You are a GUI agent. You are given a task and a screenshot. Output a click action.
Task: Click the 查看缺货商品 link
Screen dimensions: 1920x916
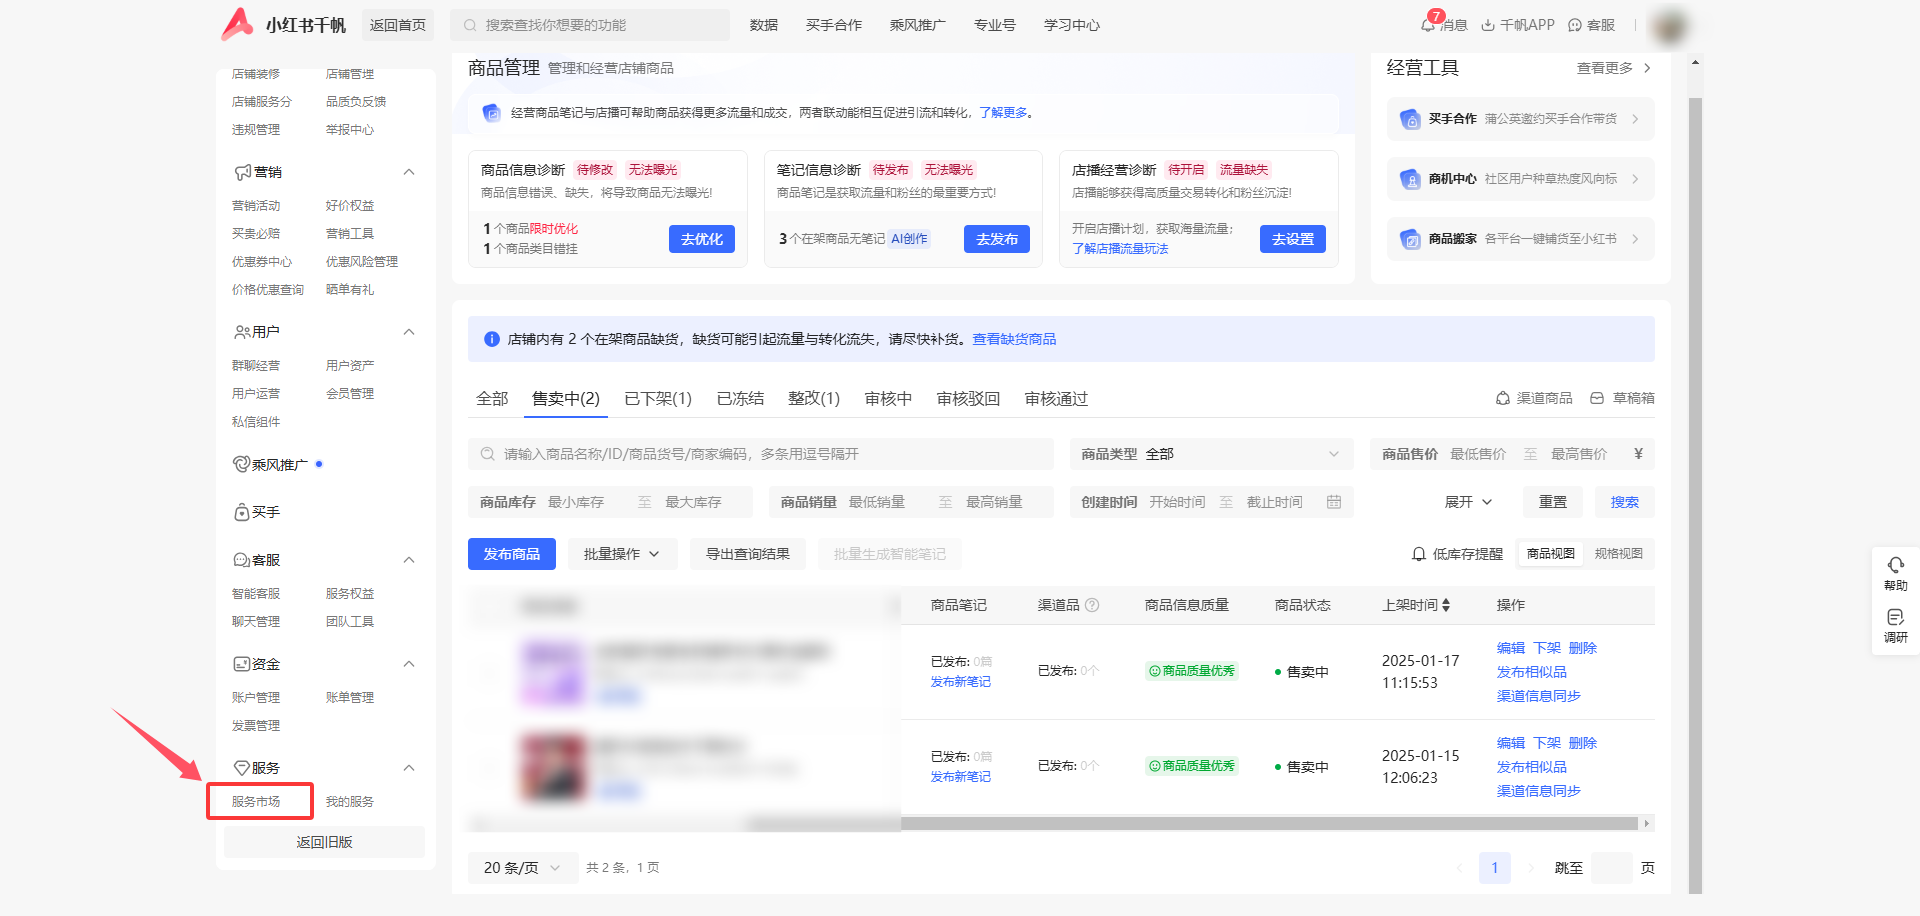click(1014, 339)
